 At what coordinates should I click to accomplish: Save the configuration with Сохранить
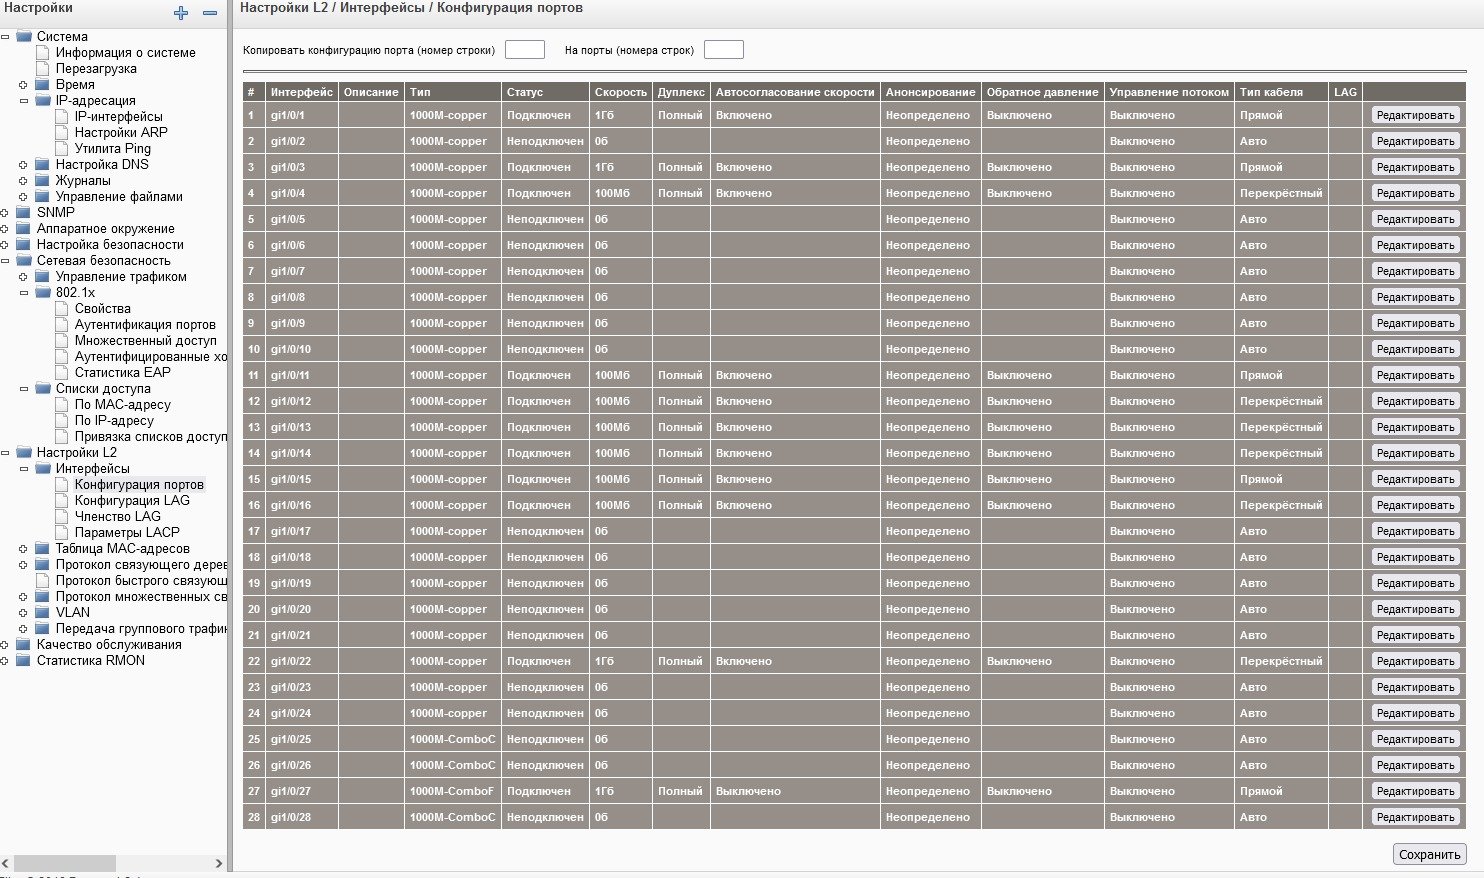point(1429,854)
